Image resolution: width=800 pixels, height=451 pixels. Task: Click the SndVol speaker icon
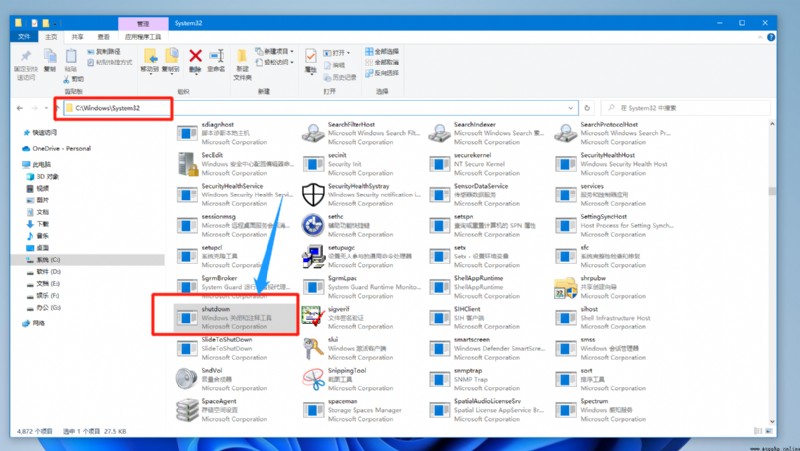[186, 379]
